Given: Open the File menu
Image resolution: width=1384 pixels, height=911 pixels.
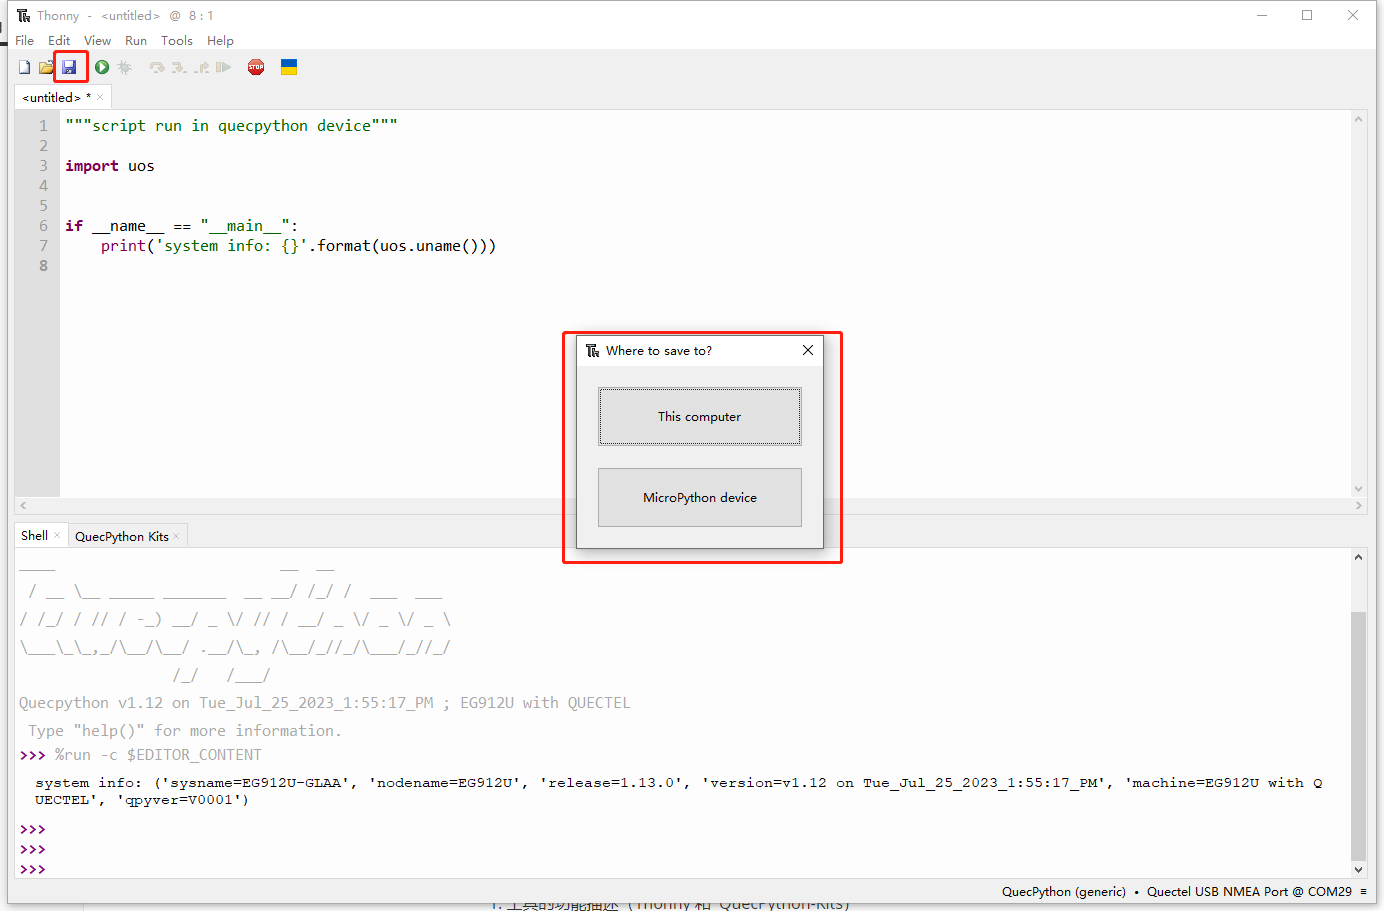Looking at the screenshot, I should 25,41.
